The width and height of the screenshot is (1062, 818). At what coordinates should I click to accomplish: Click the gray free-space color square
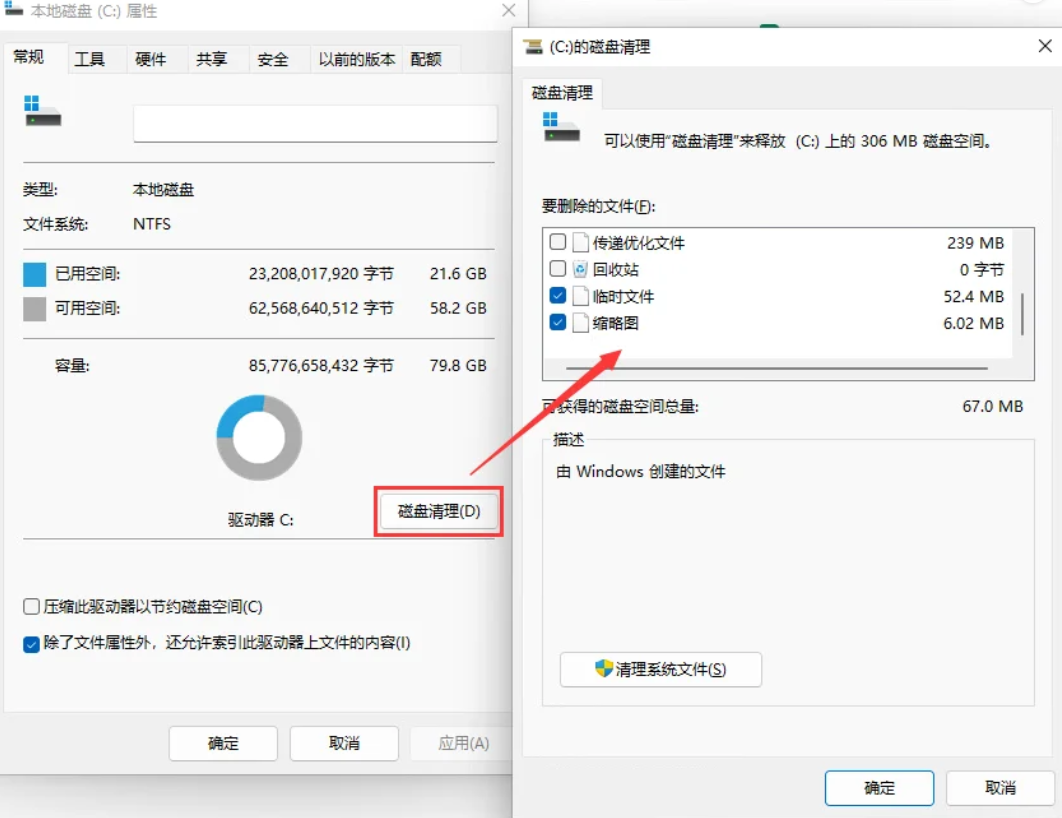pos(35,309)
